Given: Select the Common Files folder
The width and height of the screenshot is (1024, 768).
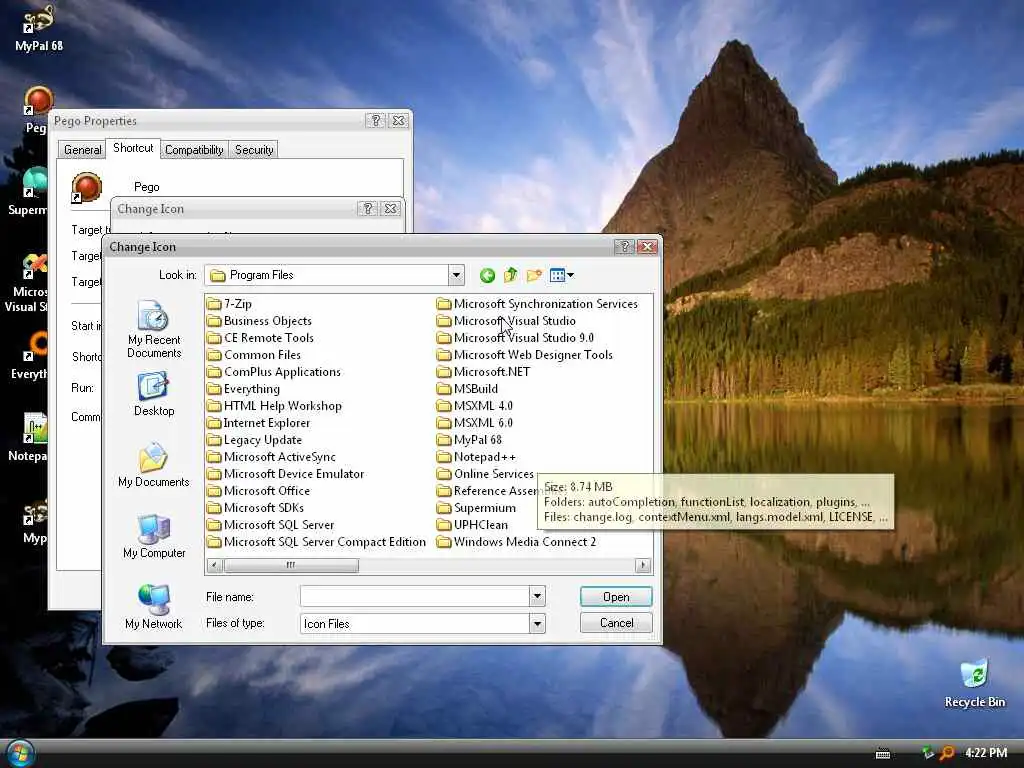Looking at the screenshot, I should (x=255, y=355).
